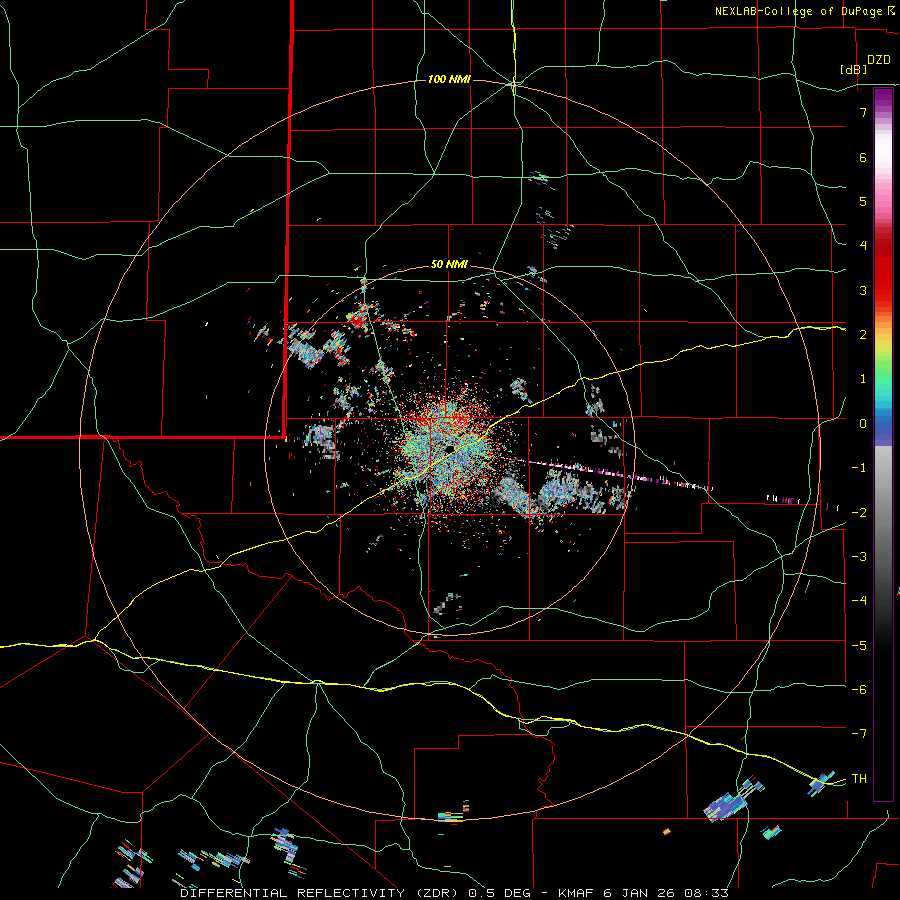Click value 4 on the color scale

click(863, 245)
